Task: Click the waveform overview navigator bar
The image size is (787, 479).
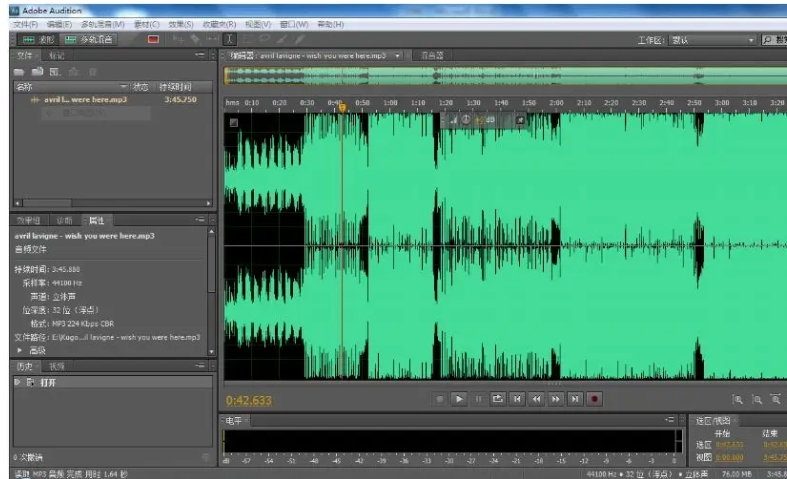Action: (505, 76)
